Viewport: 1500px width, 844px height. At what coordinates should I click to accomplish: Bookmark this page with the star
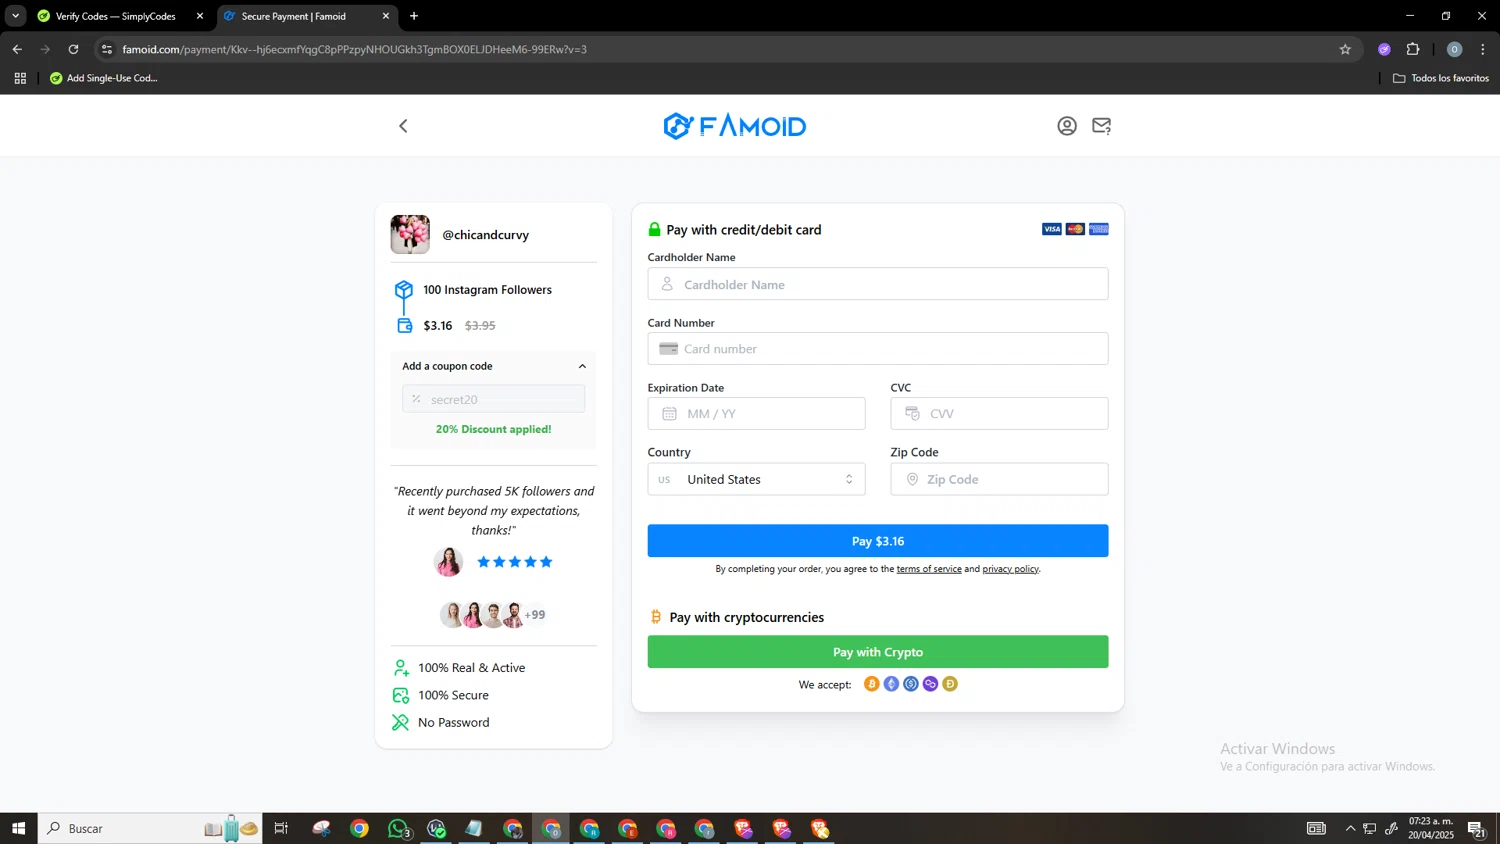click(x=1345, y=49)
